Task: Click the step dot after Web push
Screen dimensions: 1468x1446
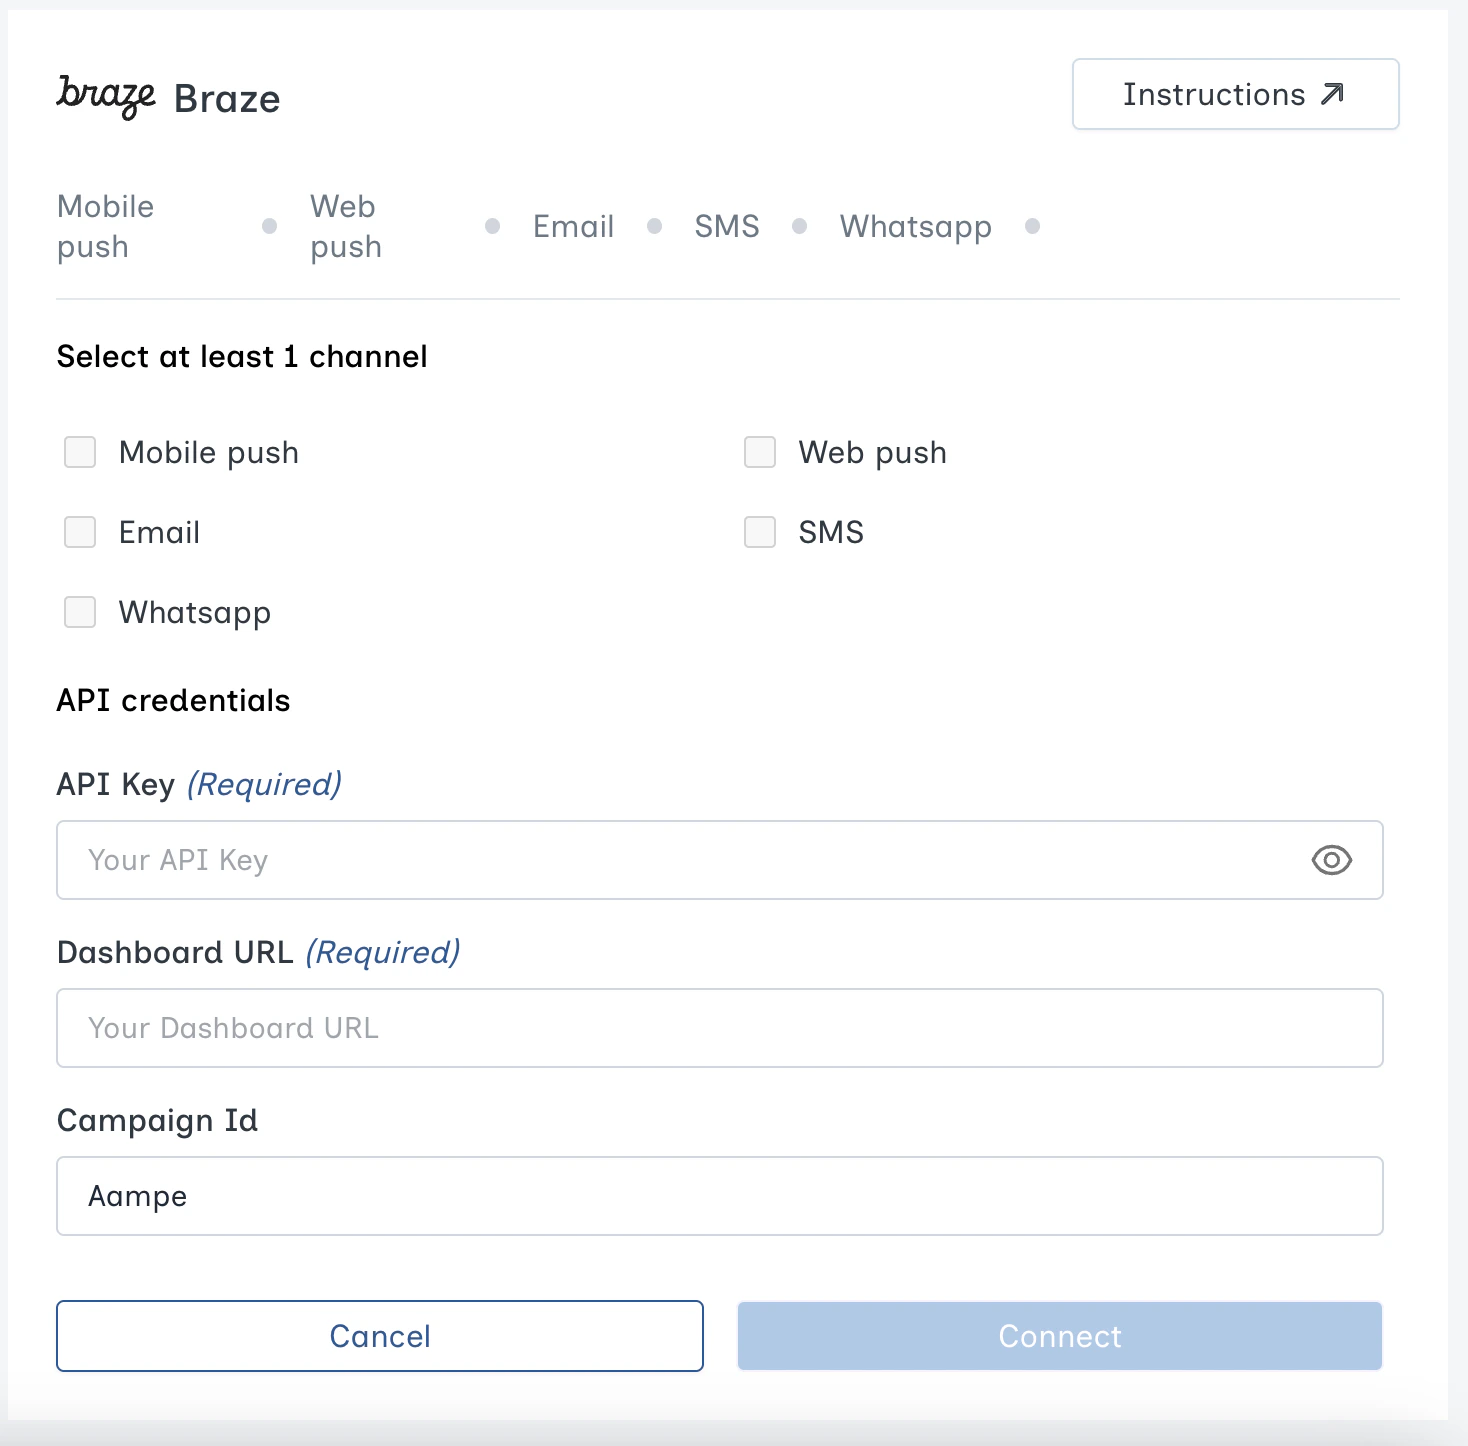Action: (x=492, y=226)
